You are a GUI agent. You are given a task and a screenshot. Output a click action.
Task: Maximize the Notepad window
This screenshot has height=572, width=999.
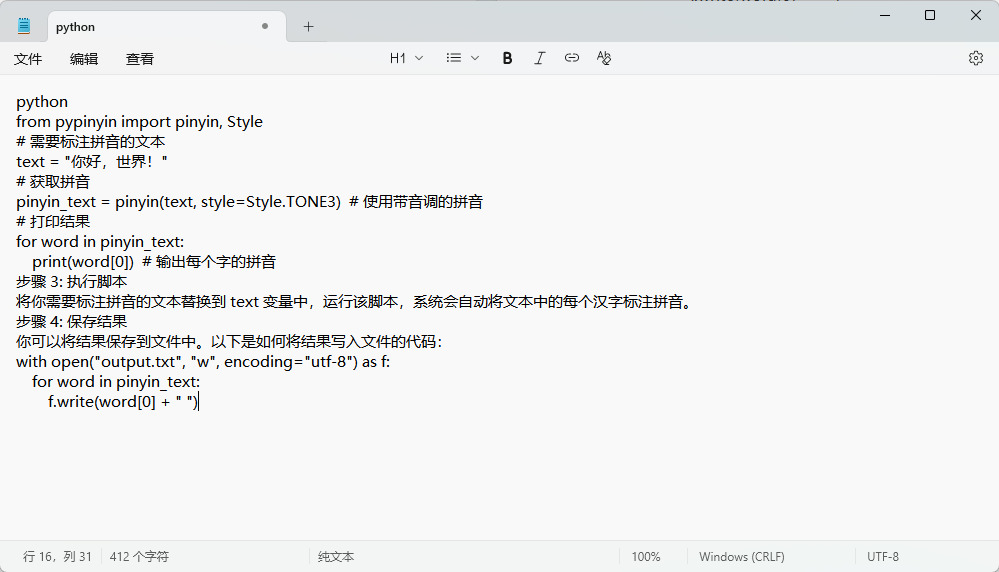point(929,15)
